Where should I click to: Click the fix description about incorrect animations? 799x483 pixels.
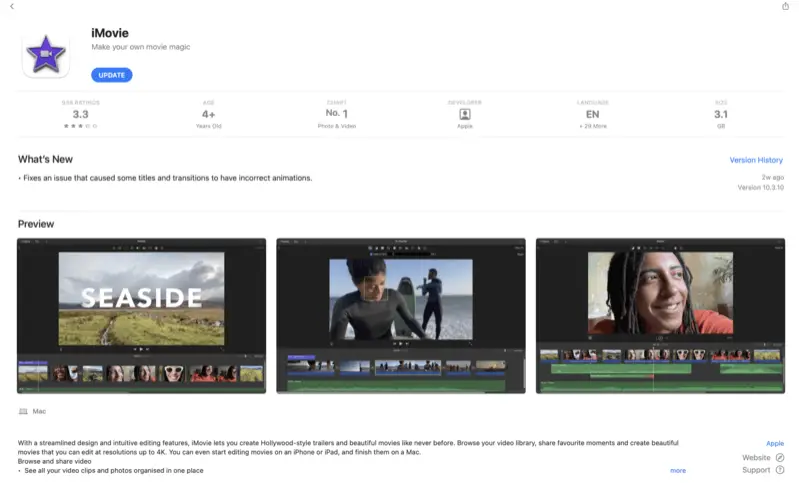(165, 178)
